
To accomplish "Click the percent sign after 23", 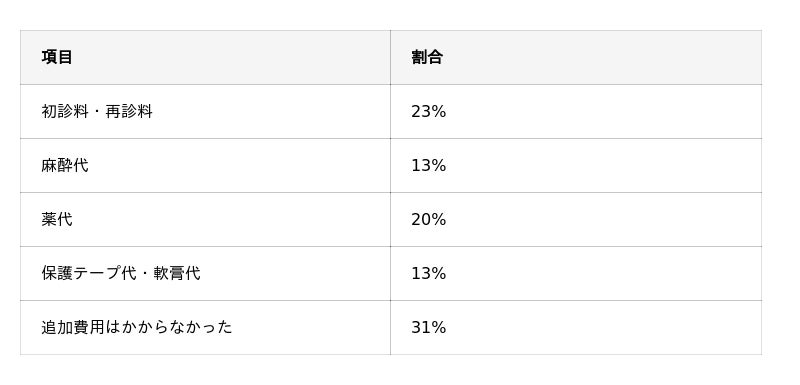I will coord(439,111).
